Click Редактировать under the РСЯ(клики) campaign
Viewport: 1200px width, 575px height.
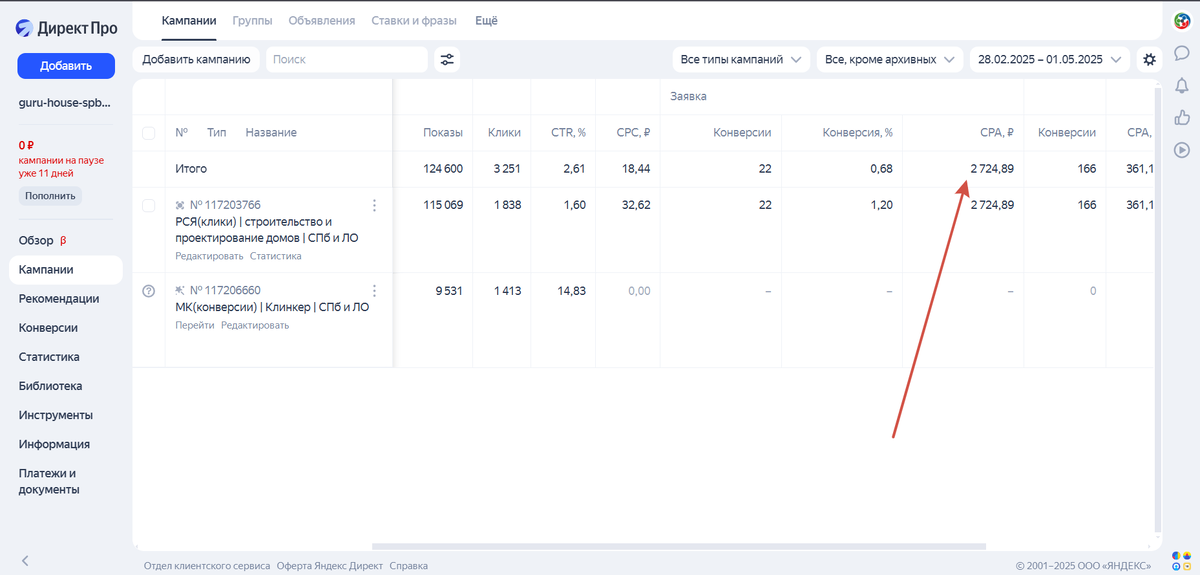(209, 257)
